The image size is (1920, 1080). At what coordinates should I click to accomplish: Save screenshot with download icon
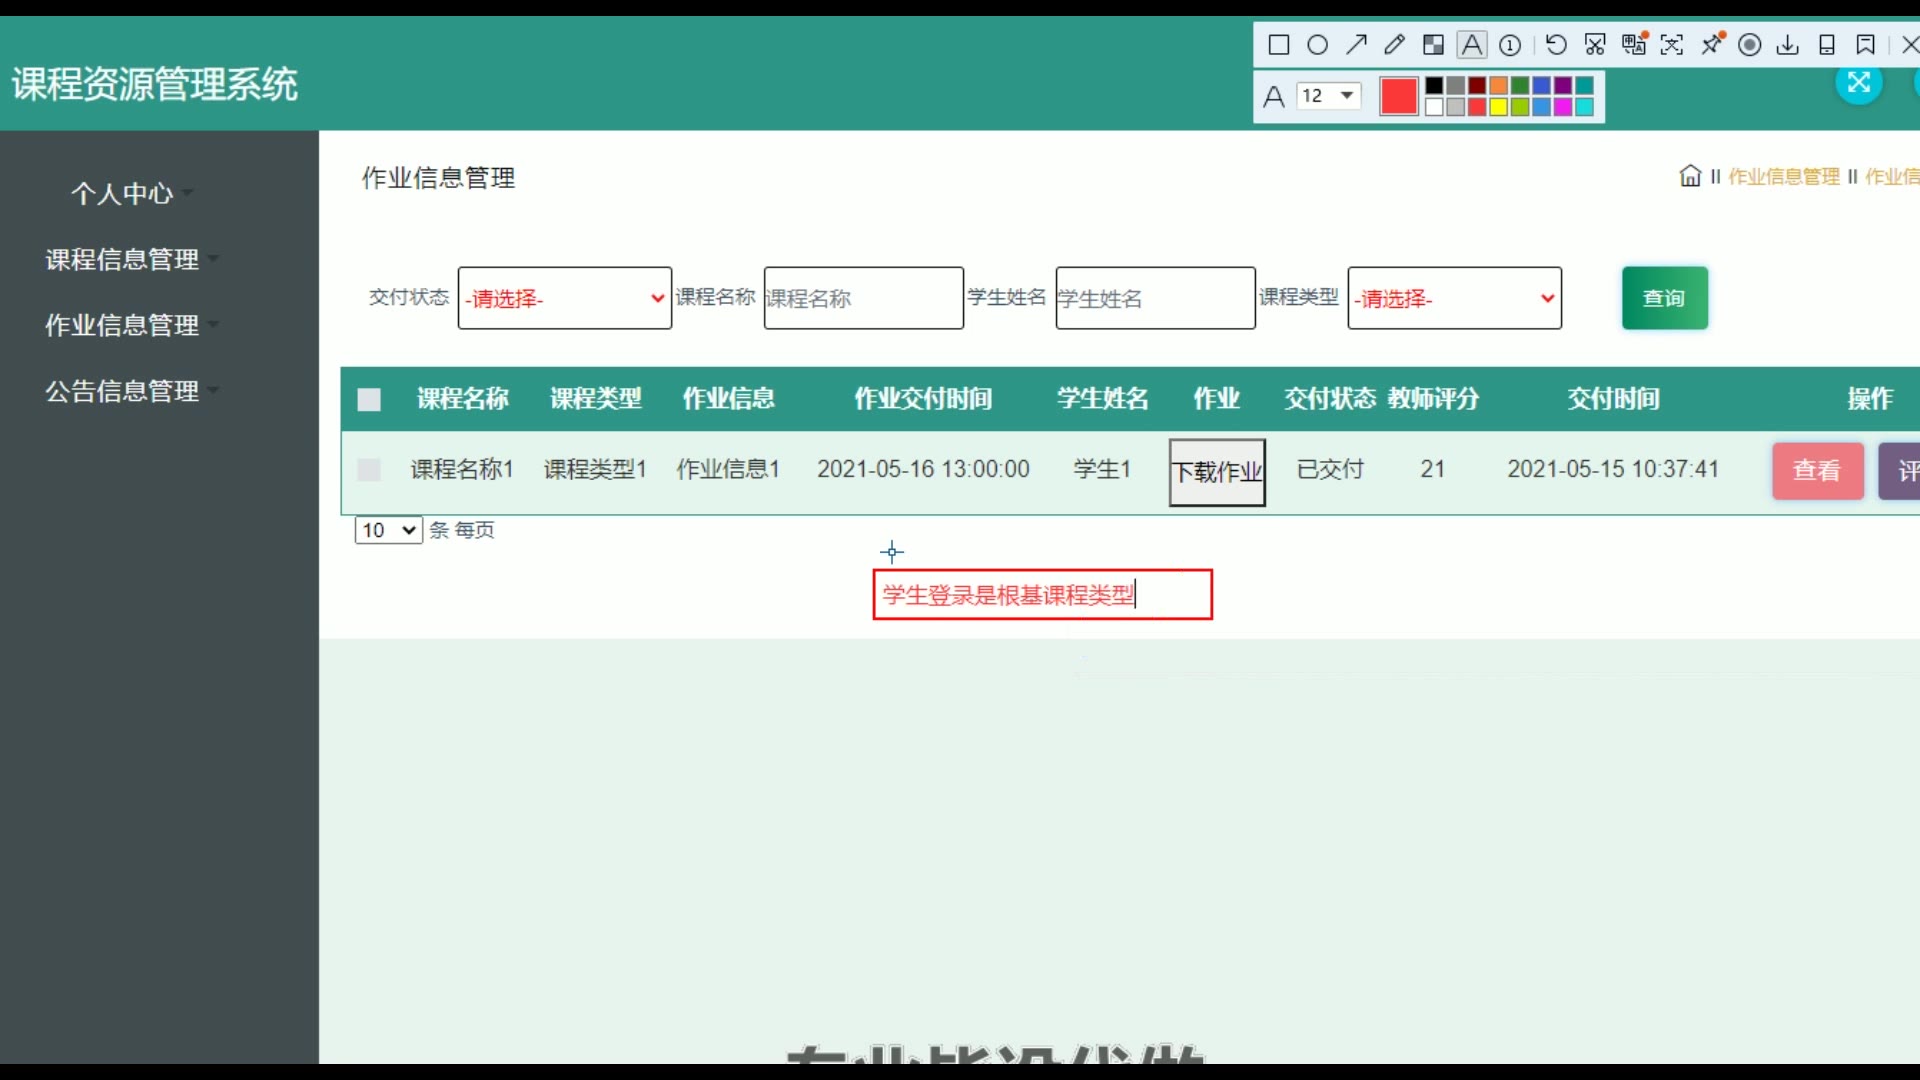[x=1788, y=45]
